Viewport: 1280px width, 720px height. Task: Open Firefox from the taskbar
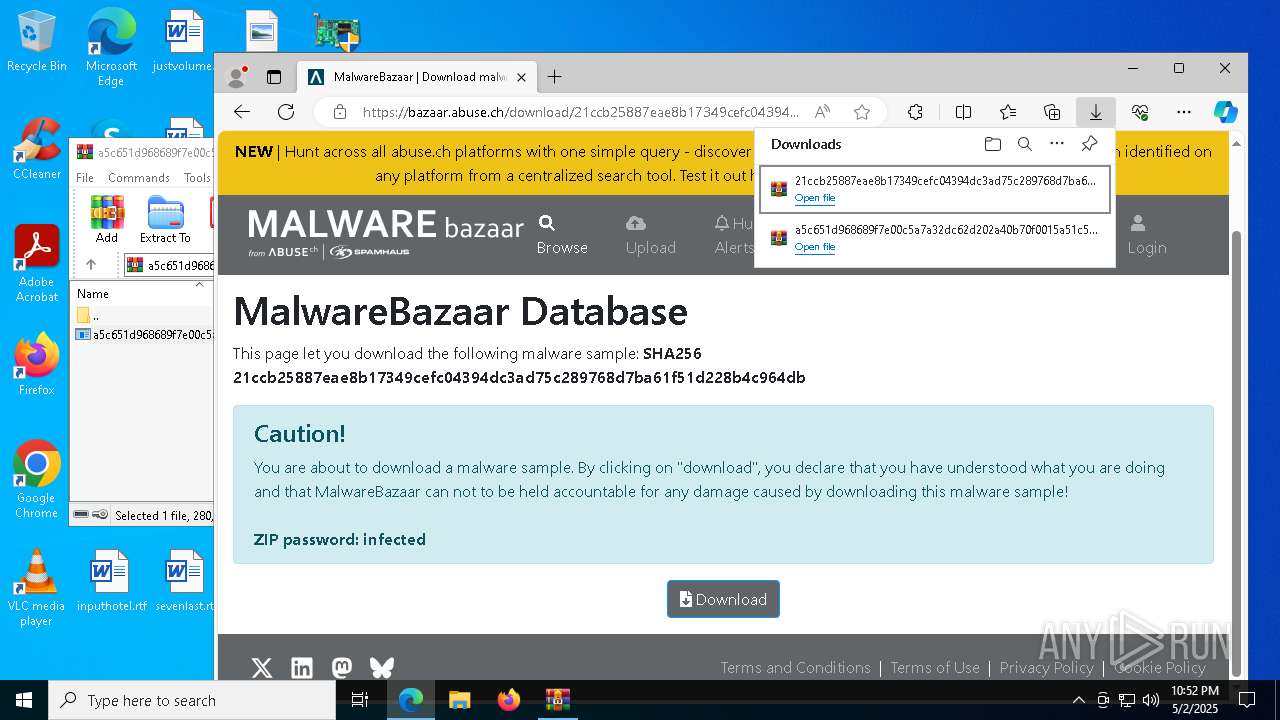coord(509,700)
